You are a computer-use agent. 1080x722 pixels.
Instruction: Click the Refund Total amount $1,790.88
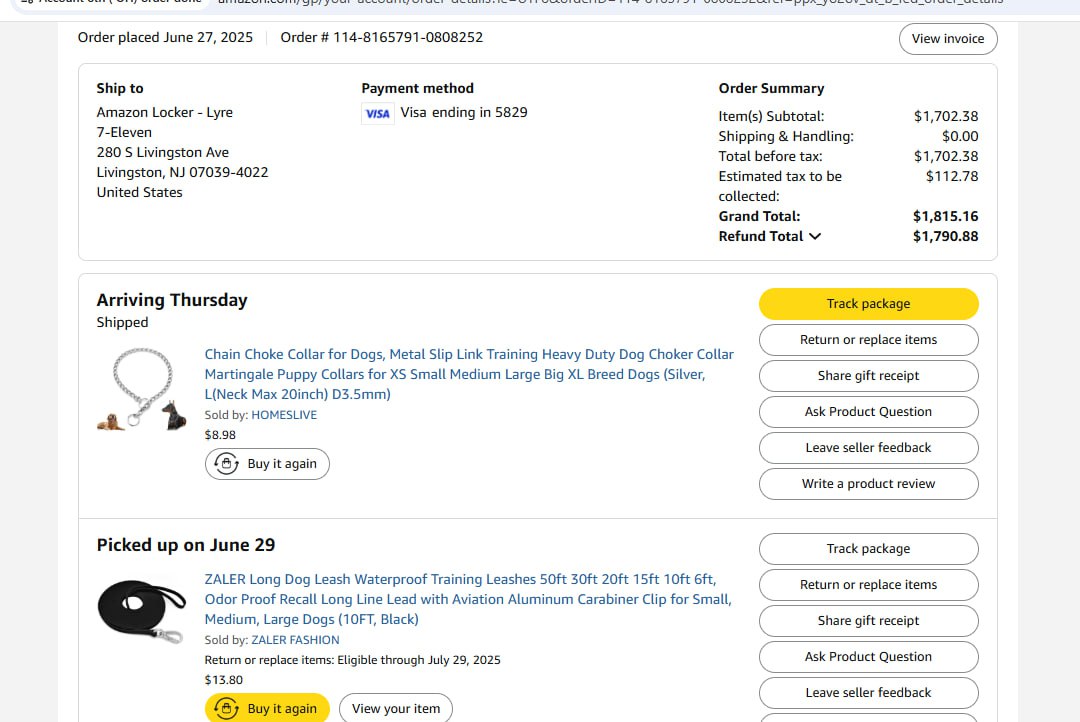coord(946,236)
